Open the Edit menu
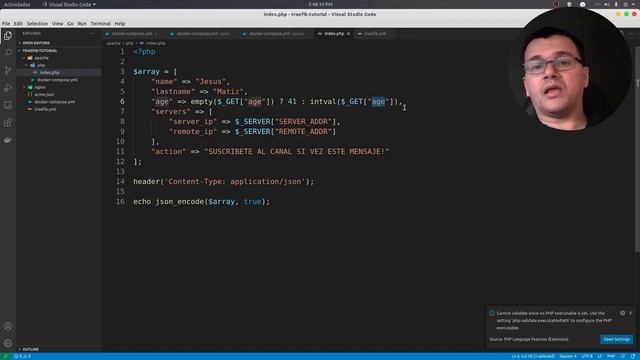 [18, 24]
